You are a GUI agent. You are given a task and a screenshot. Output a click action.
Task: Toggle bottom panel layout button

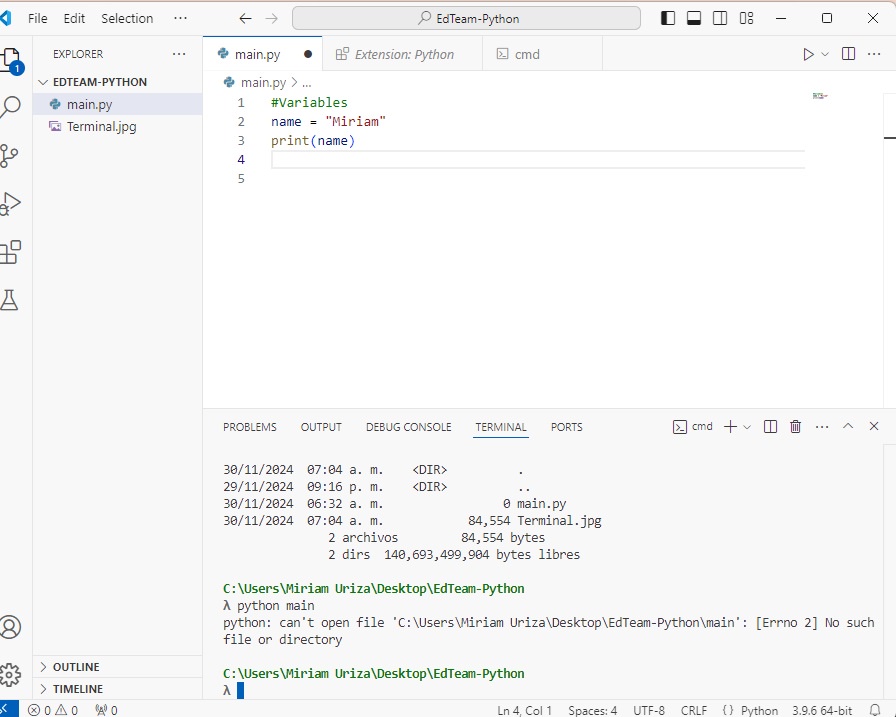point(694,18)
